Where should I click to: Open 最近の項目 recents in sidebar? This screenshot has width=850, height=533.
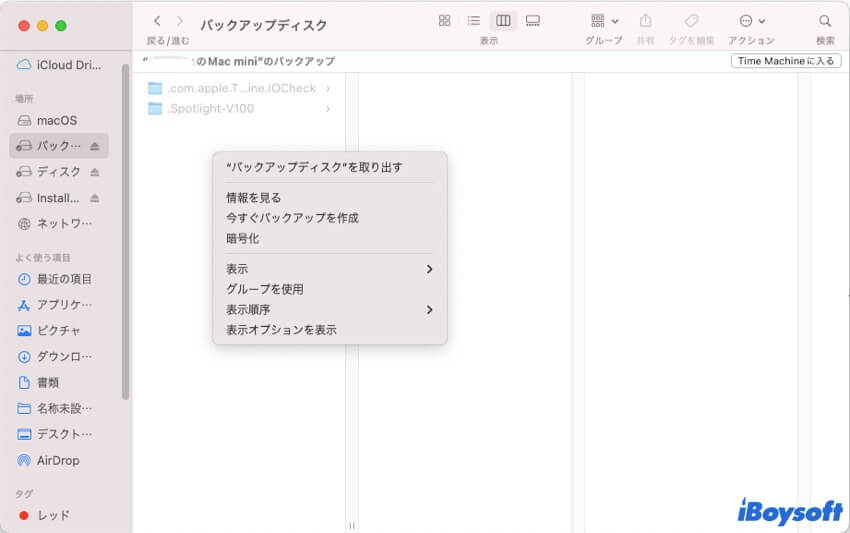54,279
